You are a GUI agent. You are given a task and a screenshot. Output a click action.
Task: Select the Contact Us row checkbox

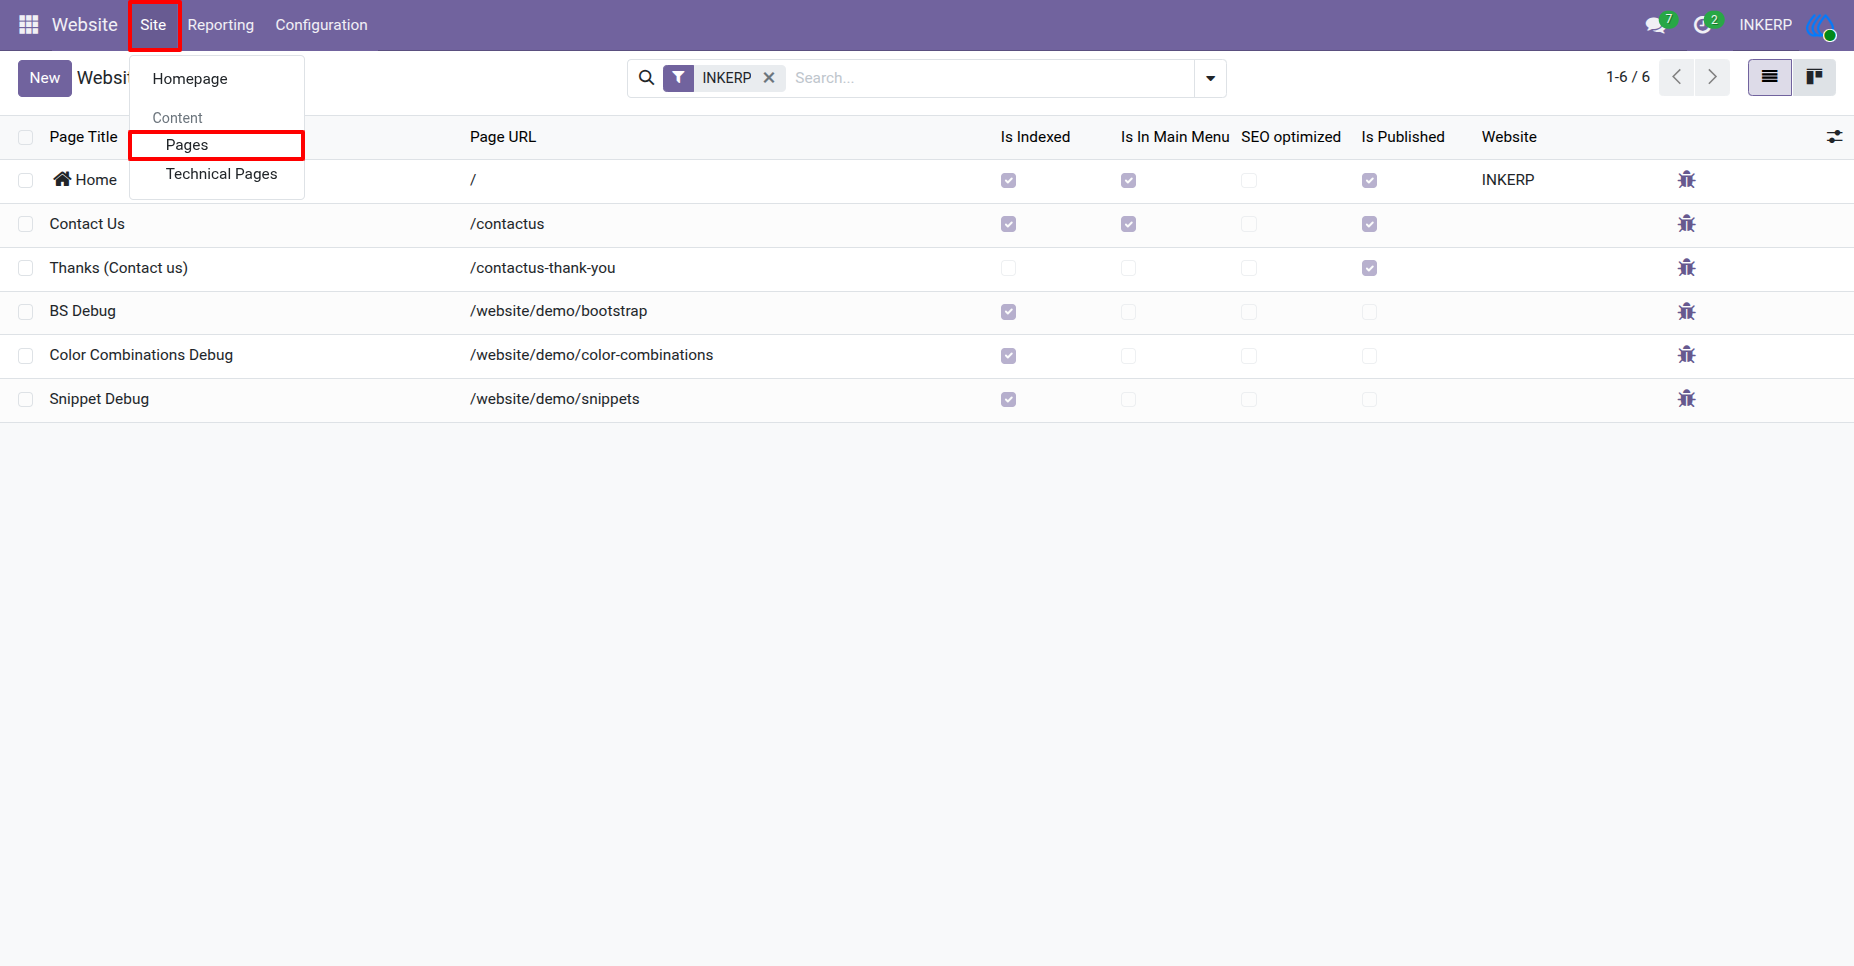click(26, 224)
